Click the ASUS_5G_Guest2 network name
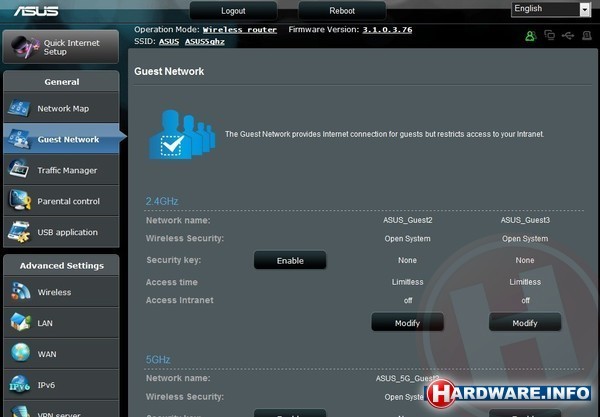The width and height of the screenshot is (600, 417). coord(407,378)
